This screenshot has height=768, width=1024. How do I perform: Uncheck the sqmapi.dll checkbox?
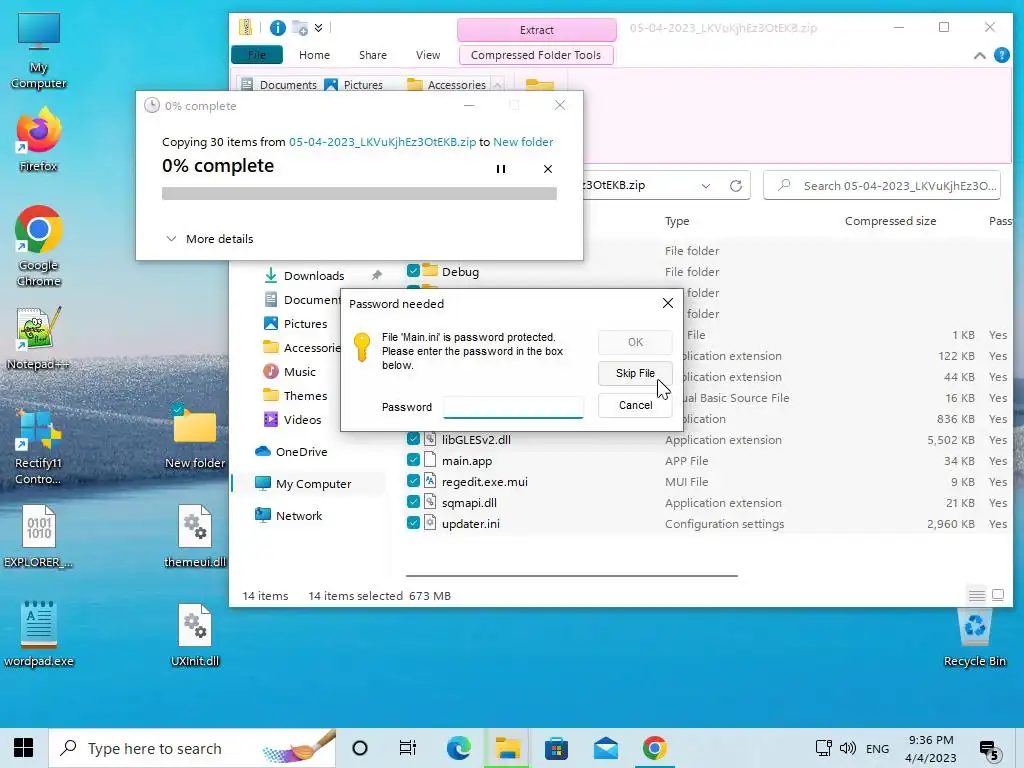tap(413, 502)
